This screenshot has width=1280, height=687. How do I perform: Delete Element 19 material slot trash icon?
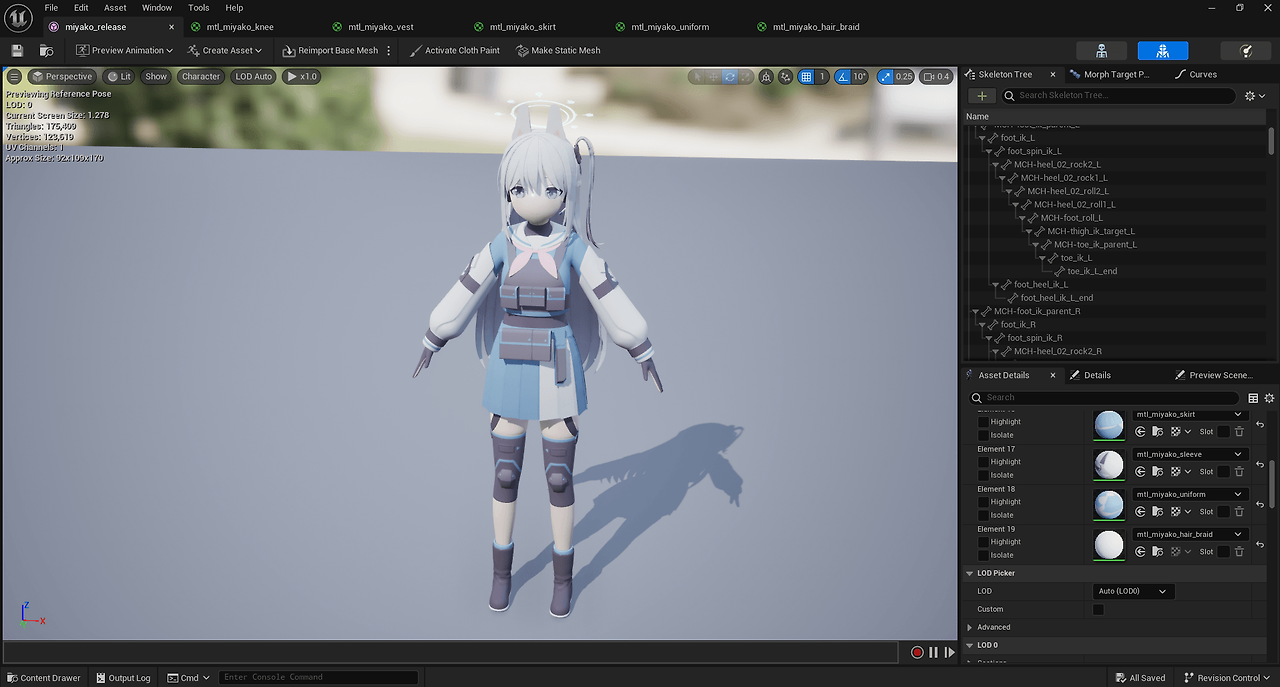click(x=1239, y=551)
